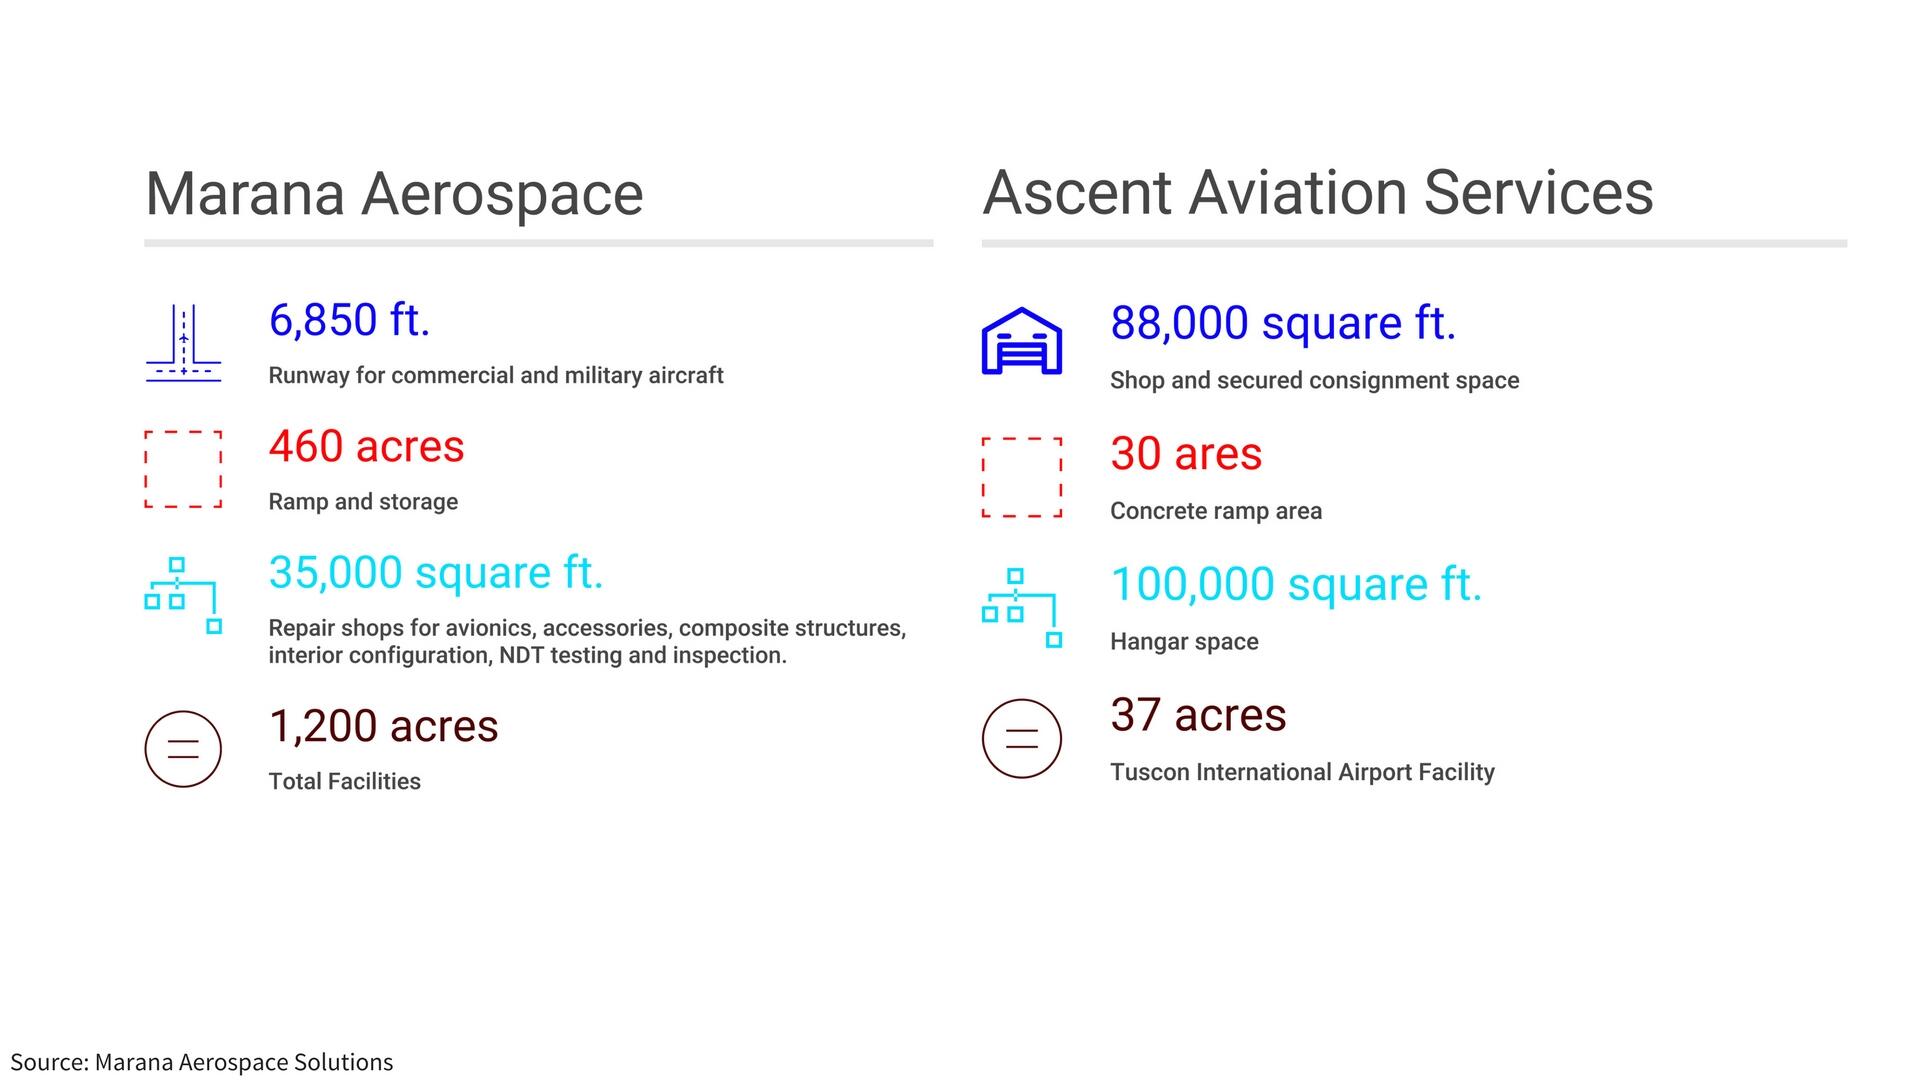Select the 37 acres figure

[x=1198, y=715]
